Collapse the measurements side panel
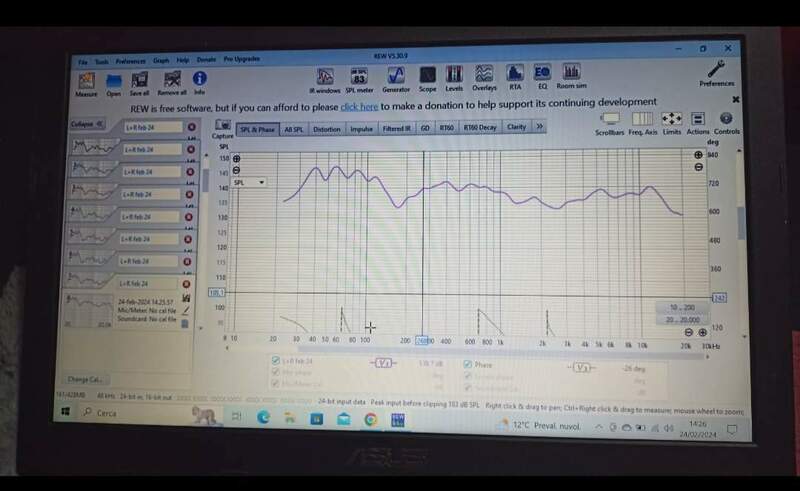The image size is (800, 491). pyautogui.click(x=87, y=124)
